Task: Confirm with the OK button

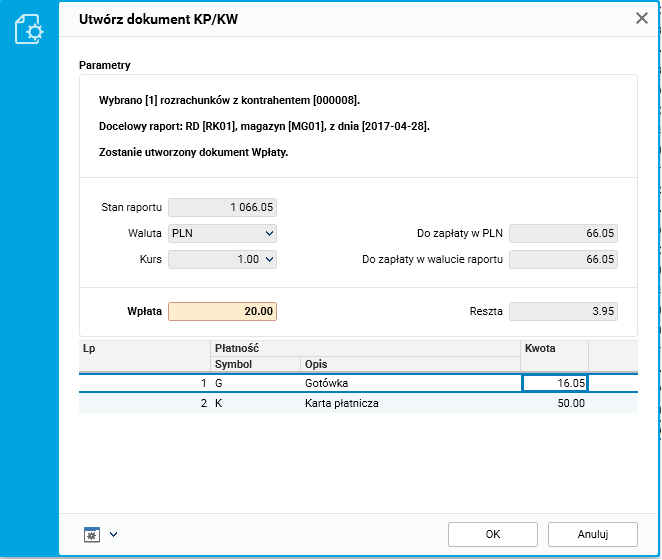Action: pyautogui.click(x=493, y=534)
